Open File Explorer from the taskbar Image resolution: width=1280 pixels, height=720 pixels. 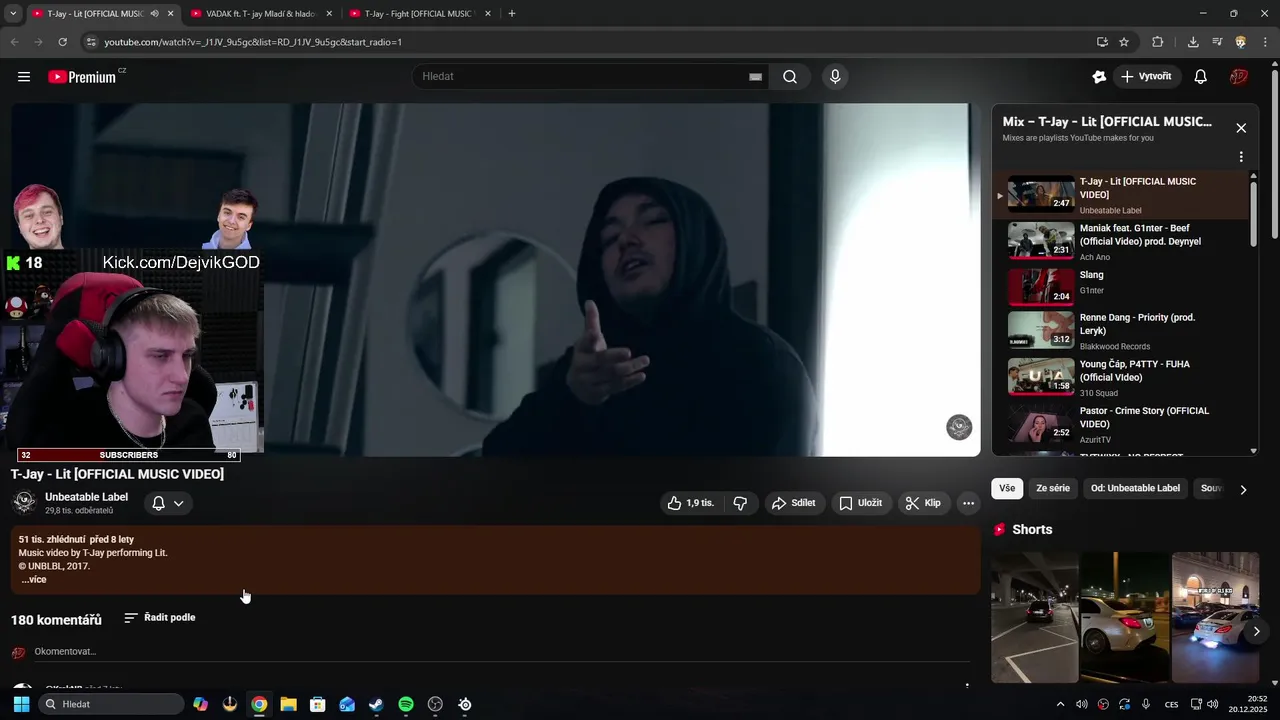pos(288,704)
